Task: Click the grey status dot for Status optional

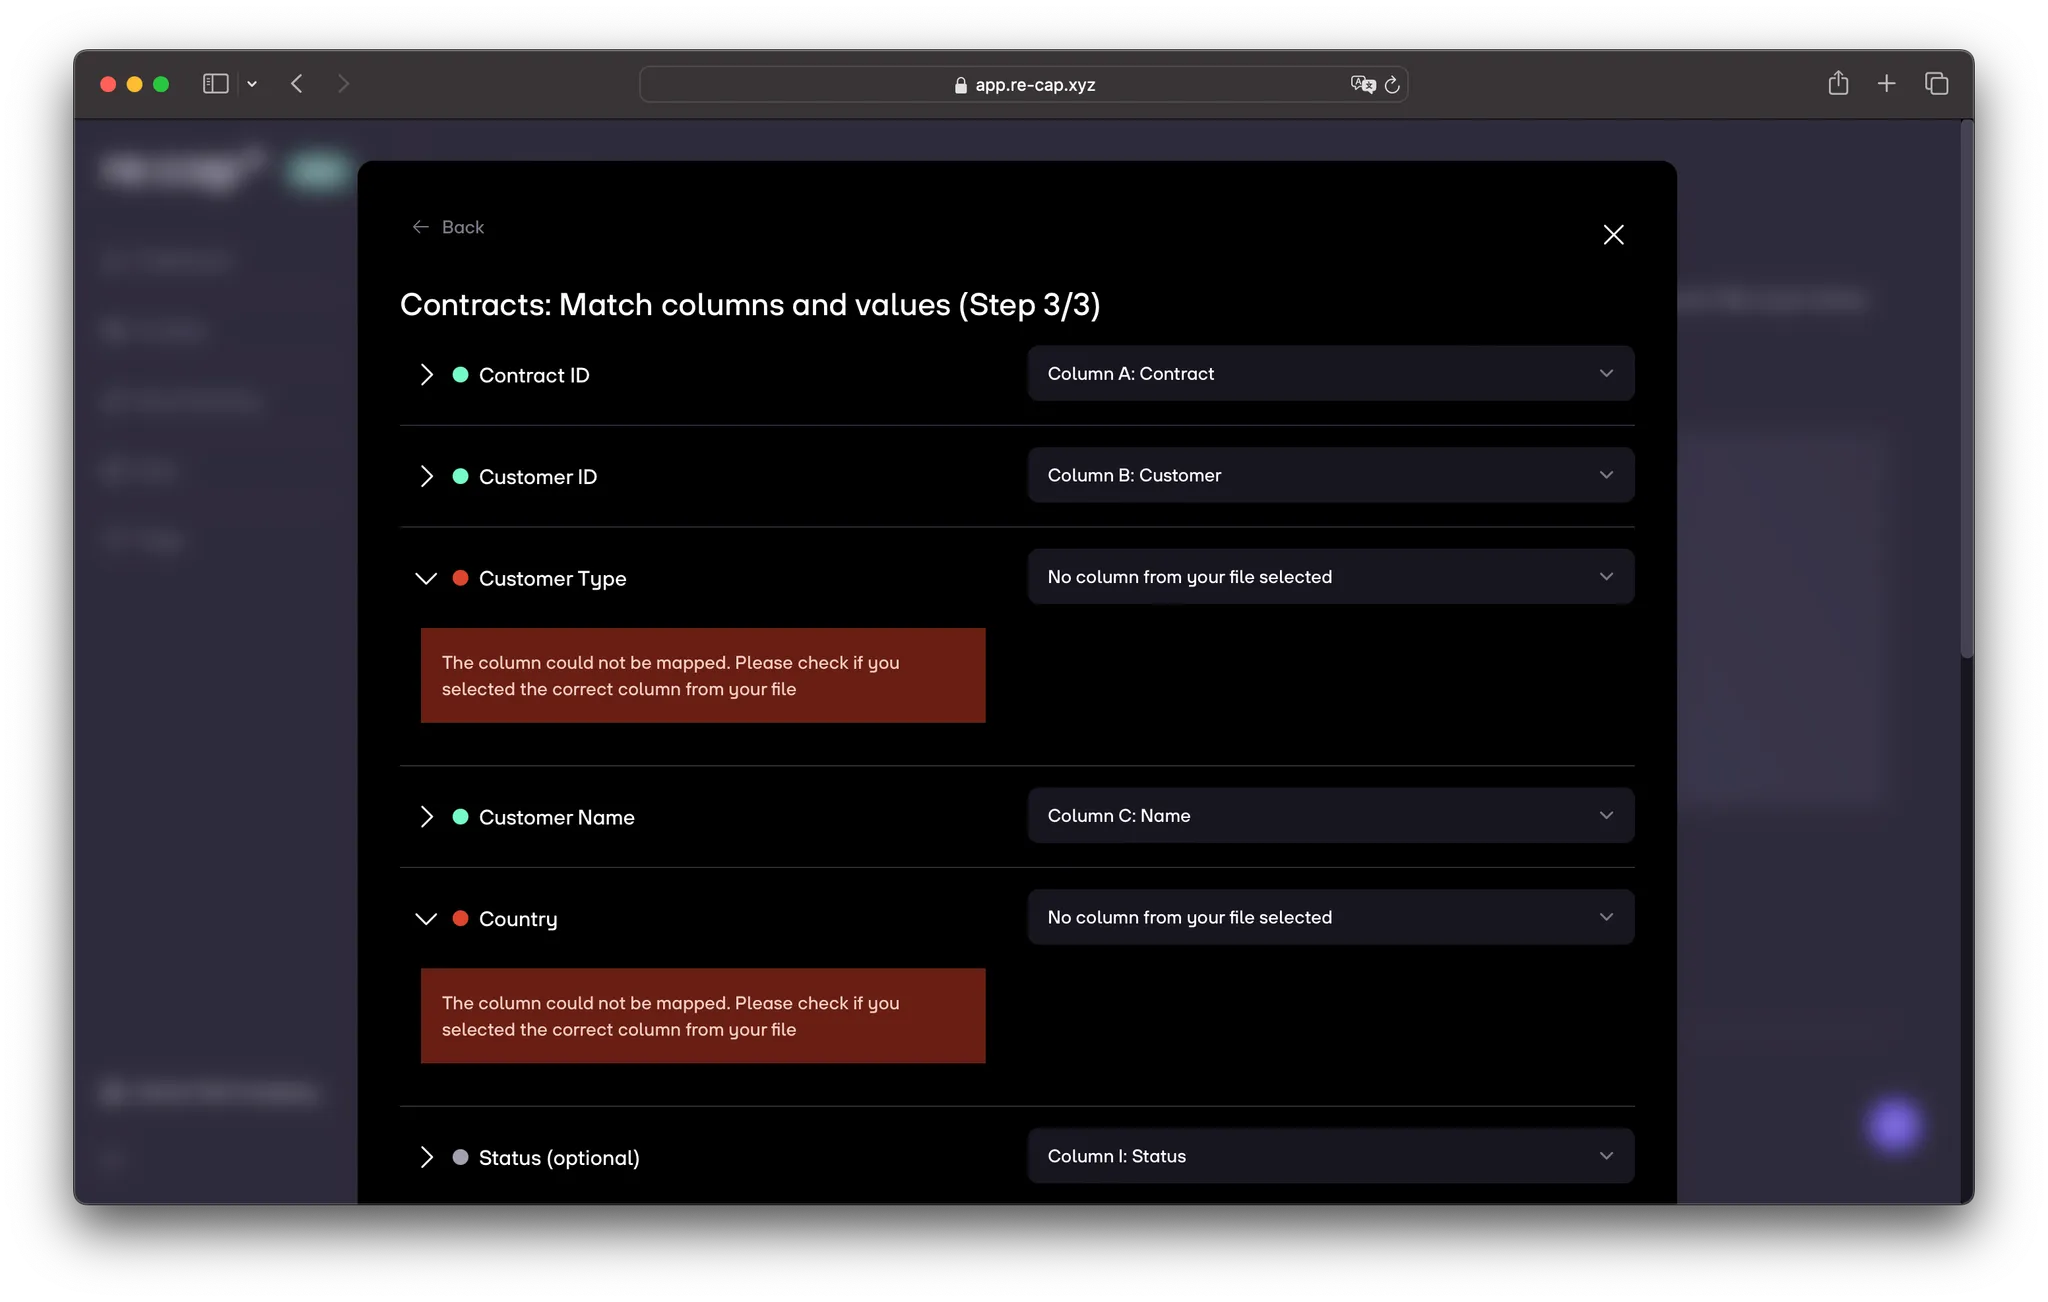Action: tap(460, 1157)
